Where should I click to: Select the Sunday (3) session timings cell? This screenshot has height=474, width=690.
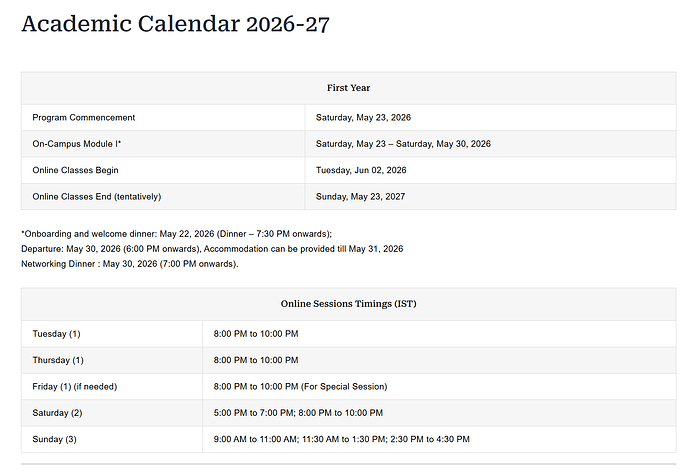pos(341,439)
